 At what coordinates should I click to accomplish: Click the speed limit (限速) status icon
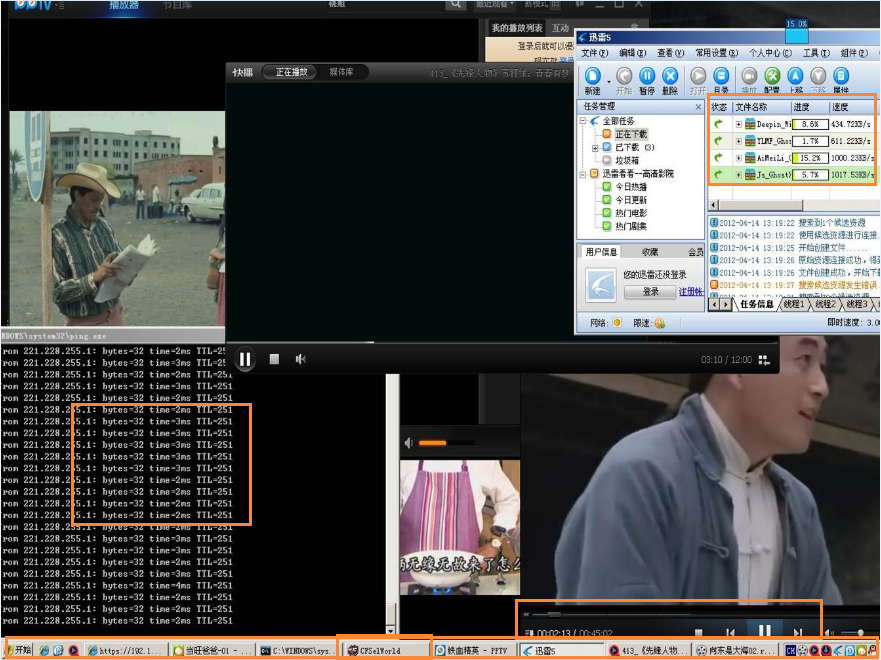point(660,323)
